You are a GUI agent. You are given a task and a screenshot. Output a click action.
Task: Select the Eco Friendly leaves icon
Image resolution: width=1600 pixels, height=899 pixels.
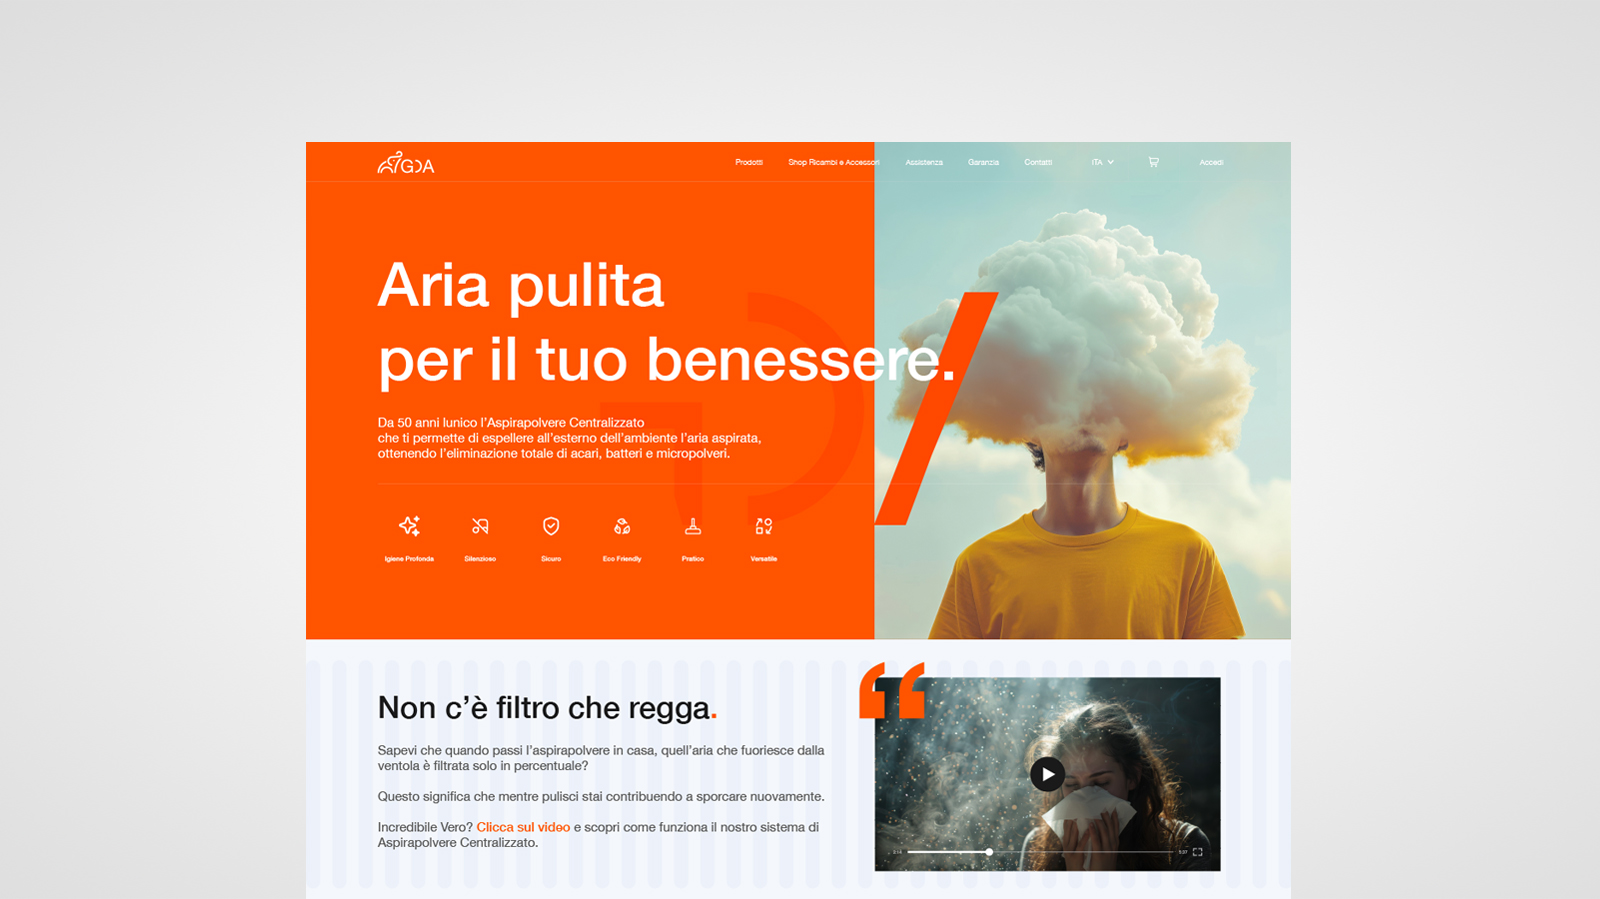pyautogui.click(x=622, y=526)
